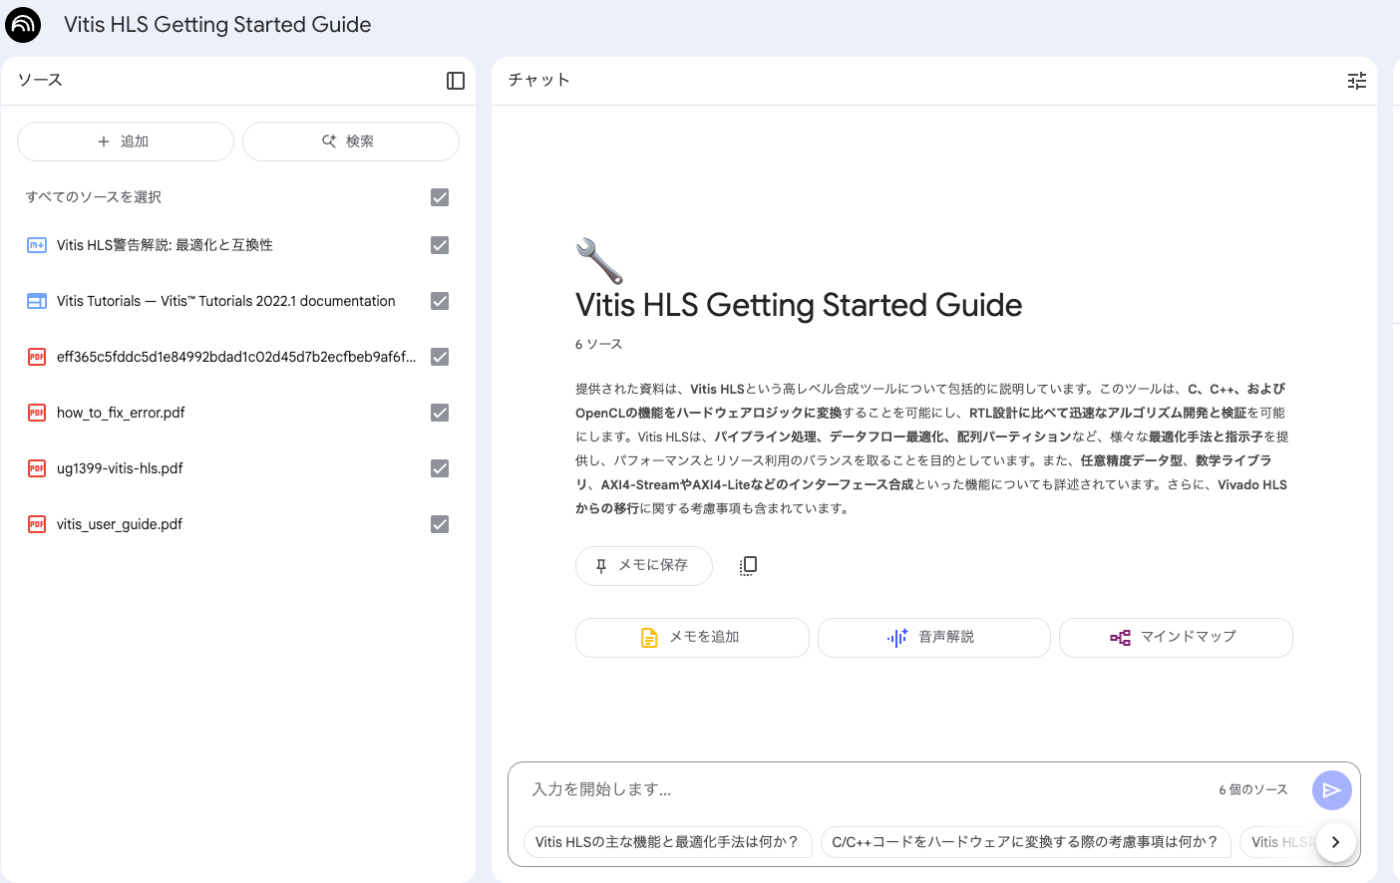The width and height of the screenshot is (1400, 883).
Task: Open the source vitis_user_guide.pdf
Action: coord(120,525)
